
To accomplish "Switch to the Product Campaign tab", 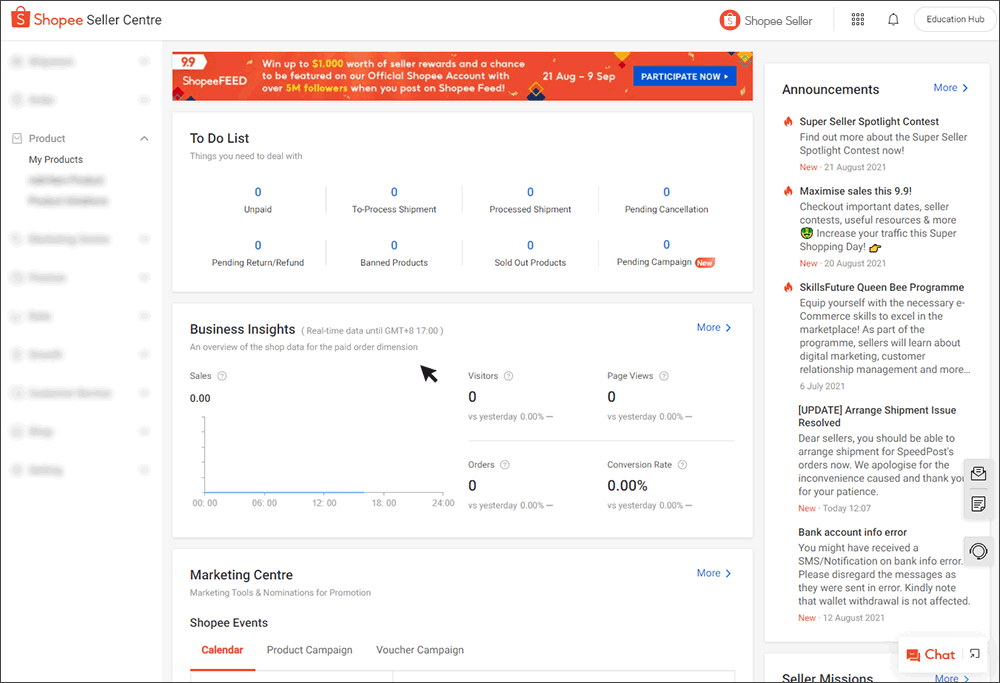I will [x=310, y=649].
